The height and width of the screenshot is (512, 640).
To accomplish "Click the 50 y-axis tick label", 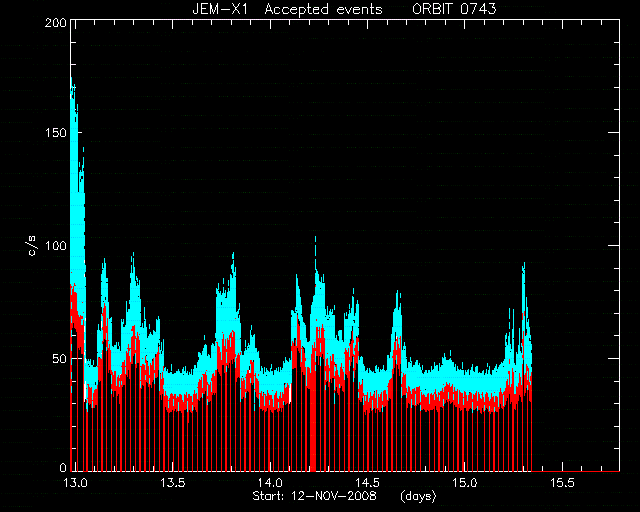I will point(59,359).
